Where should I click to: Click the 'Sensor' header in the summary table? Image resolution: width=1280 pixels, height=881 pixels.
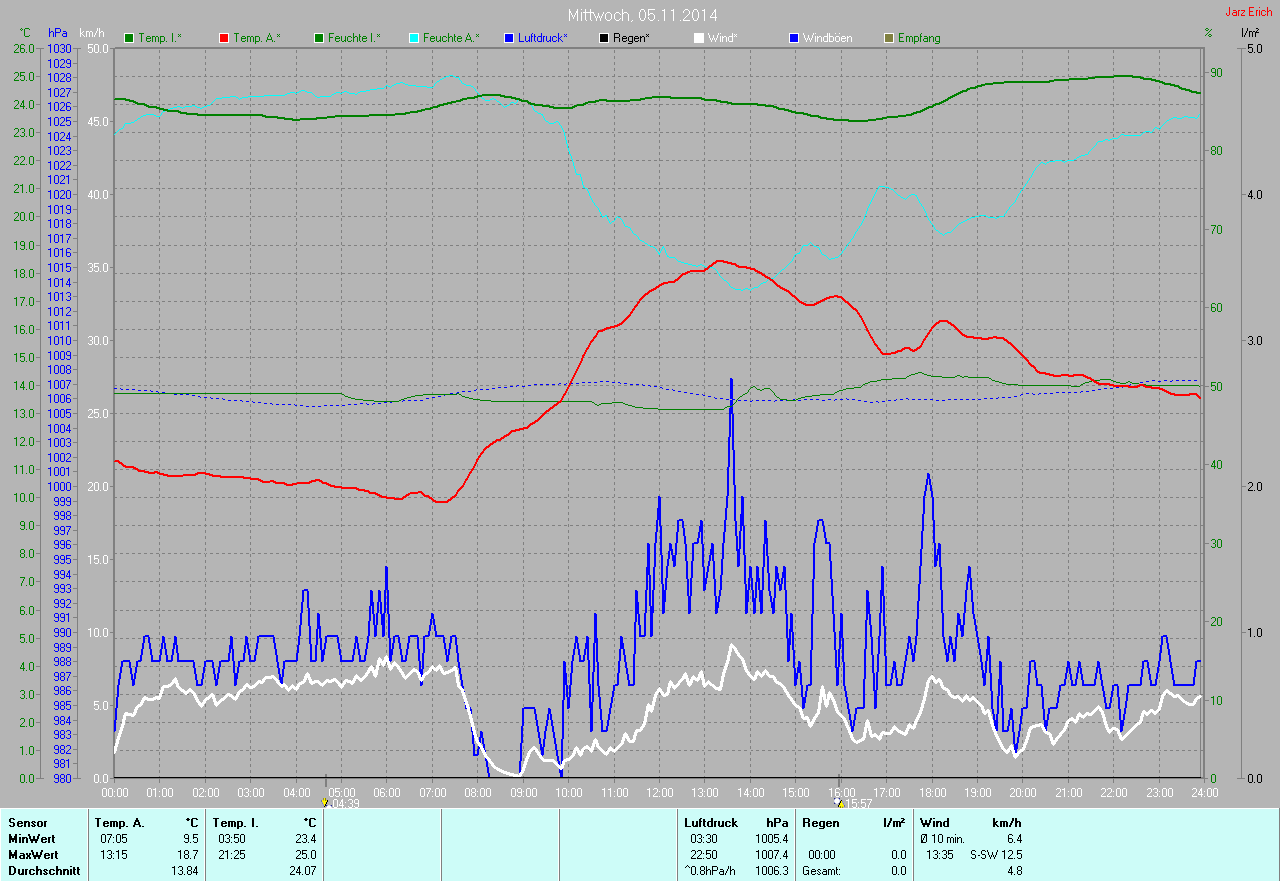(x=27, y=823)
